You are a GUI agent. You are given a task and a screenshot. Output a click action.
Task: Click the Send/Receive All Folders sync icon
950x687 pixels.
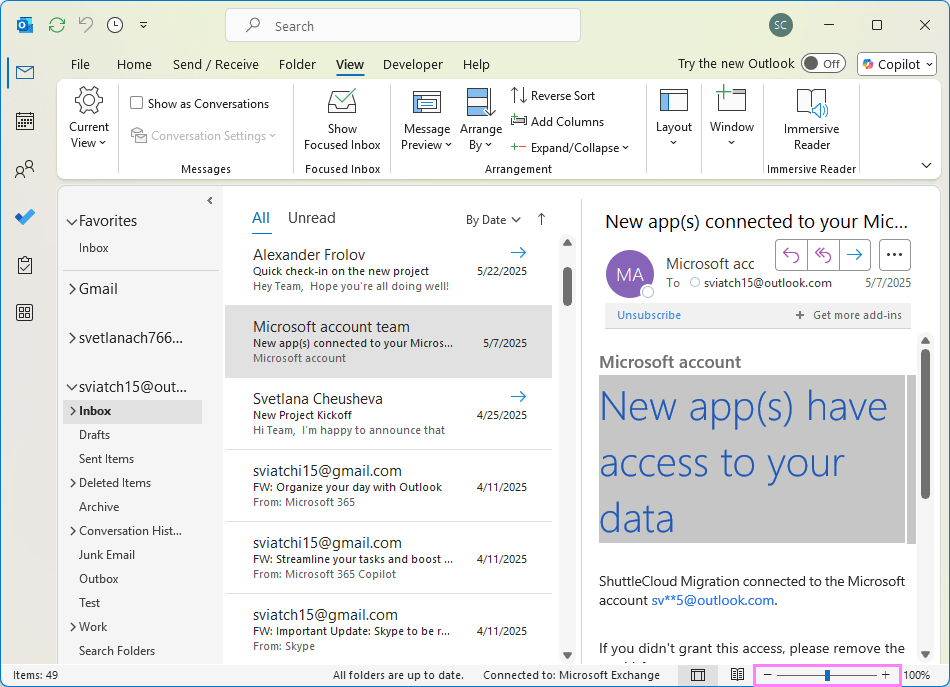tap(57, 25)
